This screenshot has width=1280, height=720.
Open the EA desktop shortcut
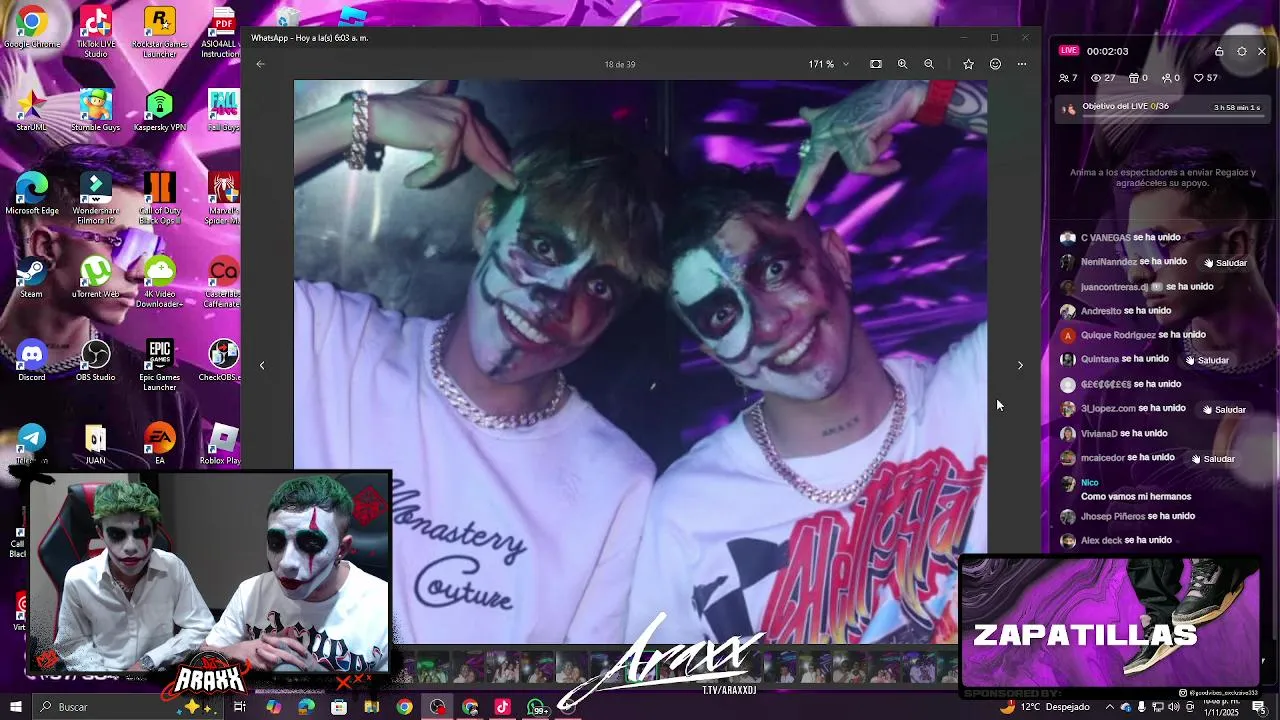pos(159,444)
